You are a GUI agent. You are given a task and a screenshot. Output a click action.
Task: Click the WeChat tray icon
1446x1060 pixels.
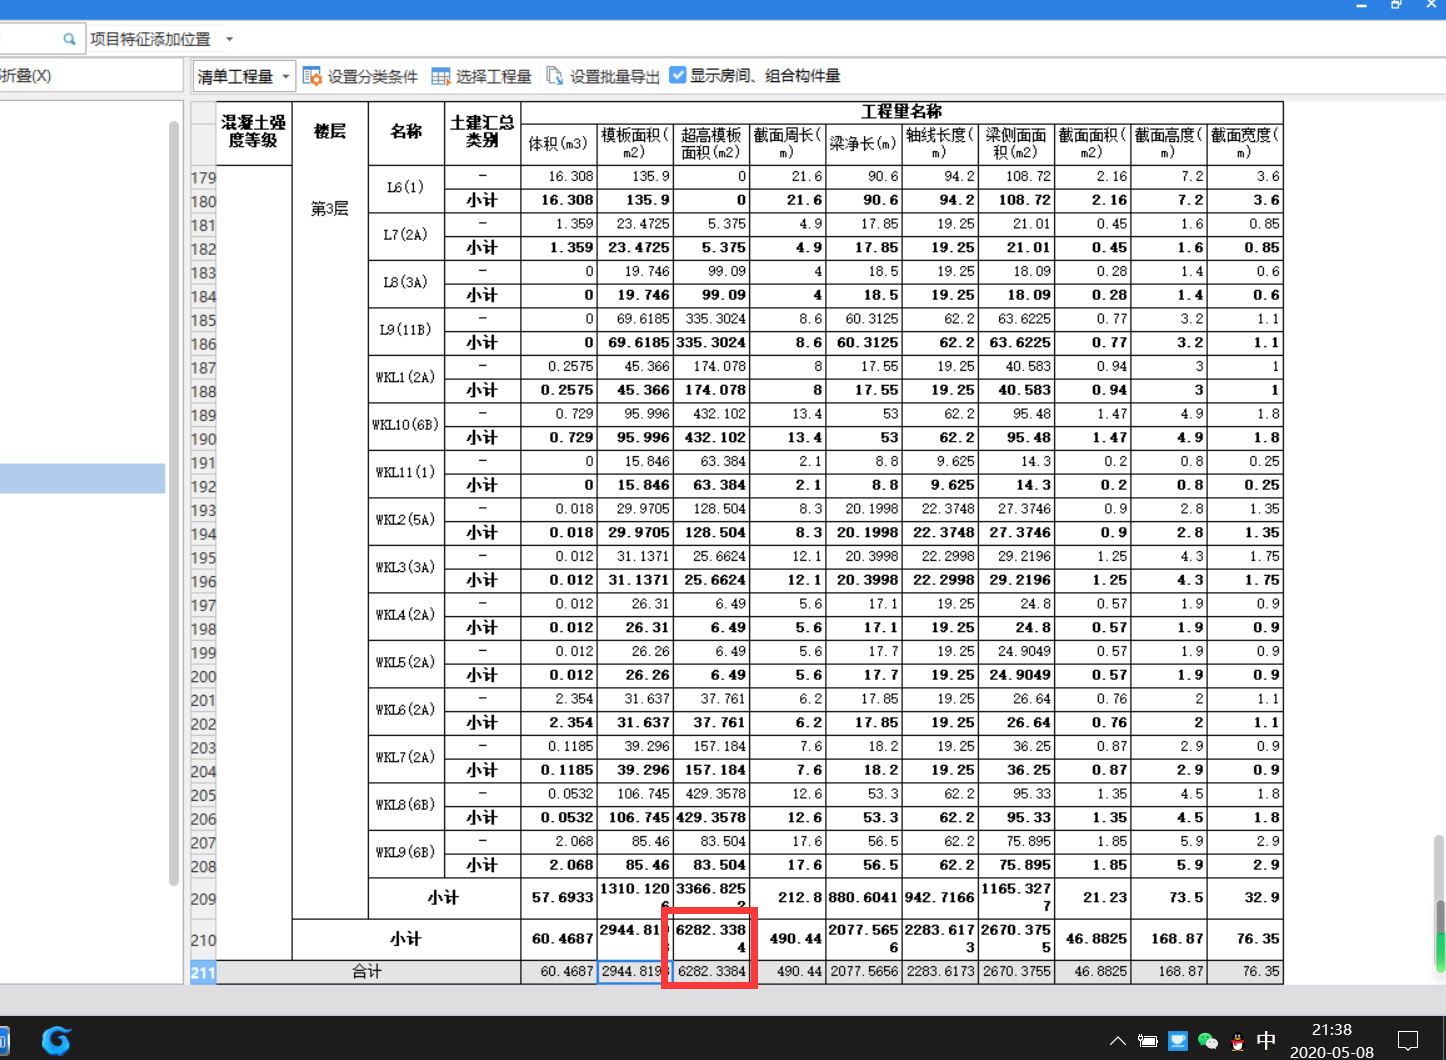[x=1208, y=1041]
